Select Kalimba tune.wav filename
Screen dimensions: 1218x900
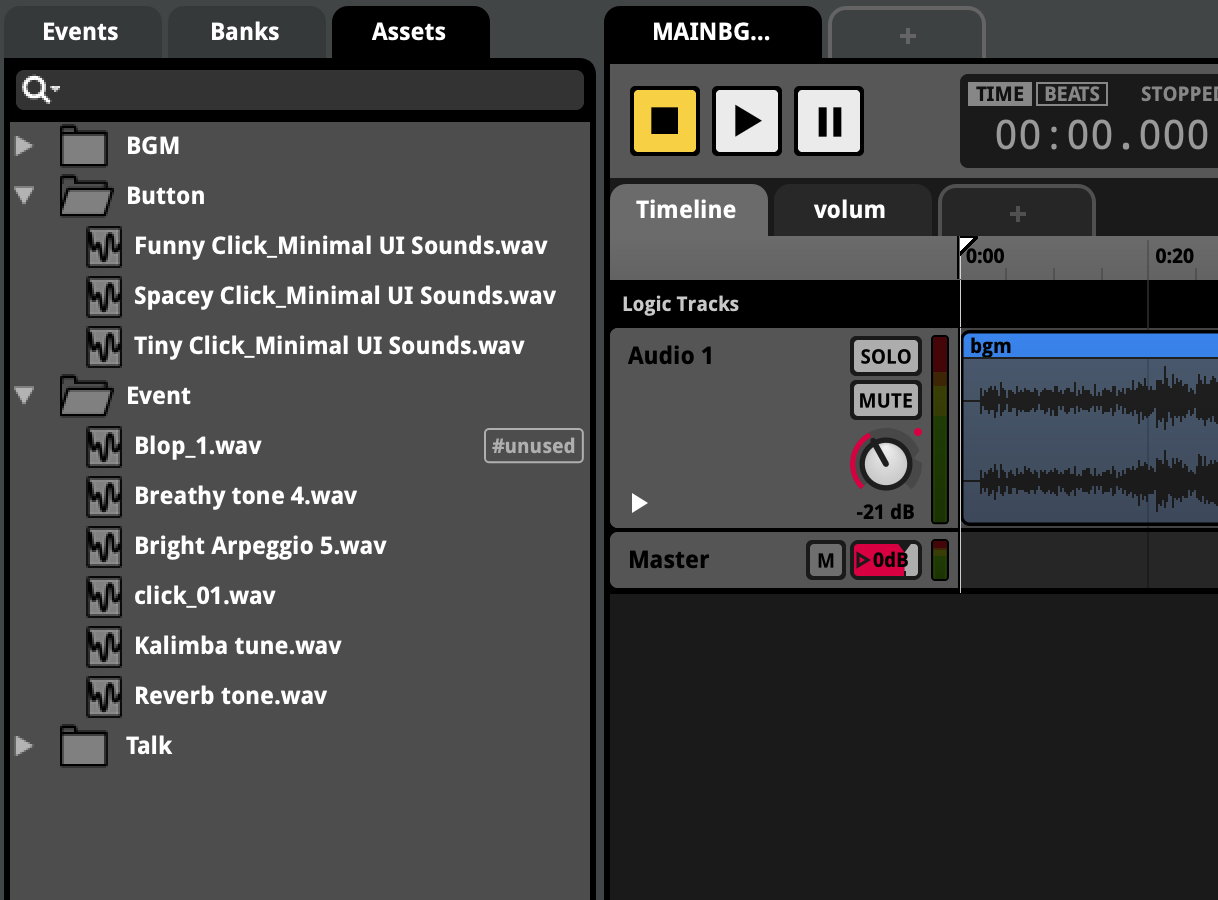click(238, 646)
